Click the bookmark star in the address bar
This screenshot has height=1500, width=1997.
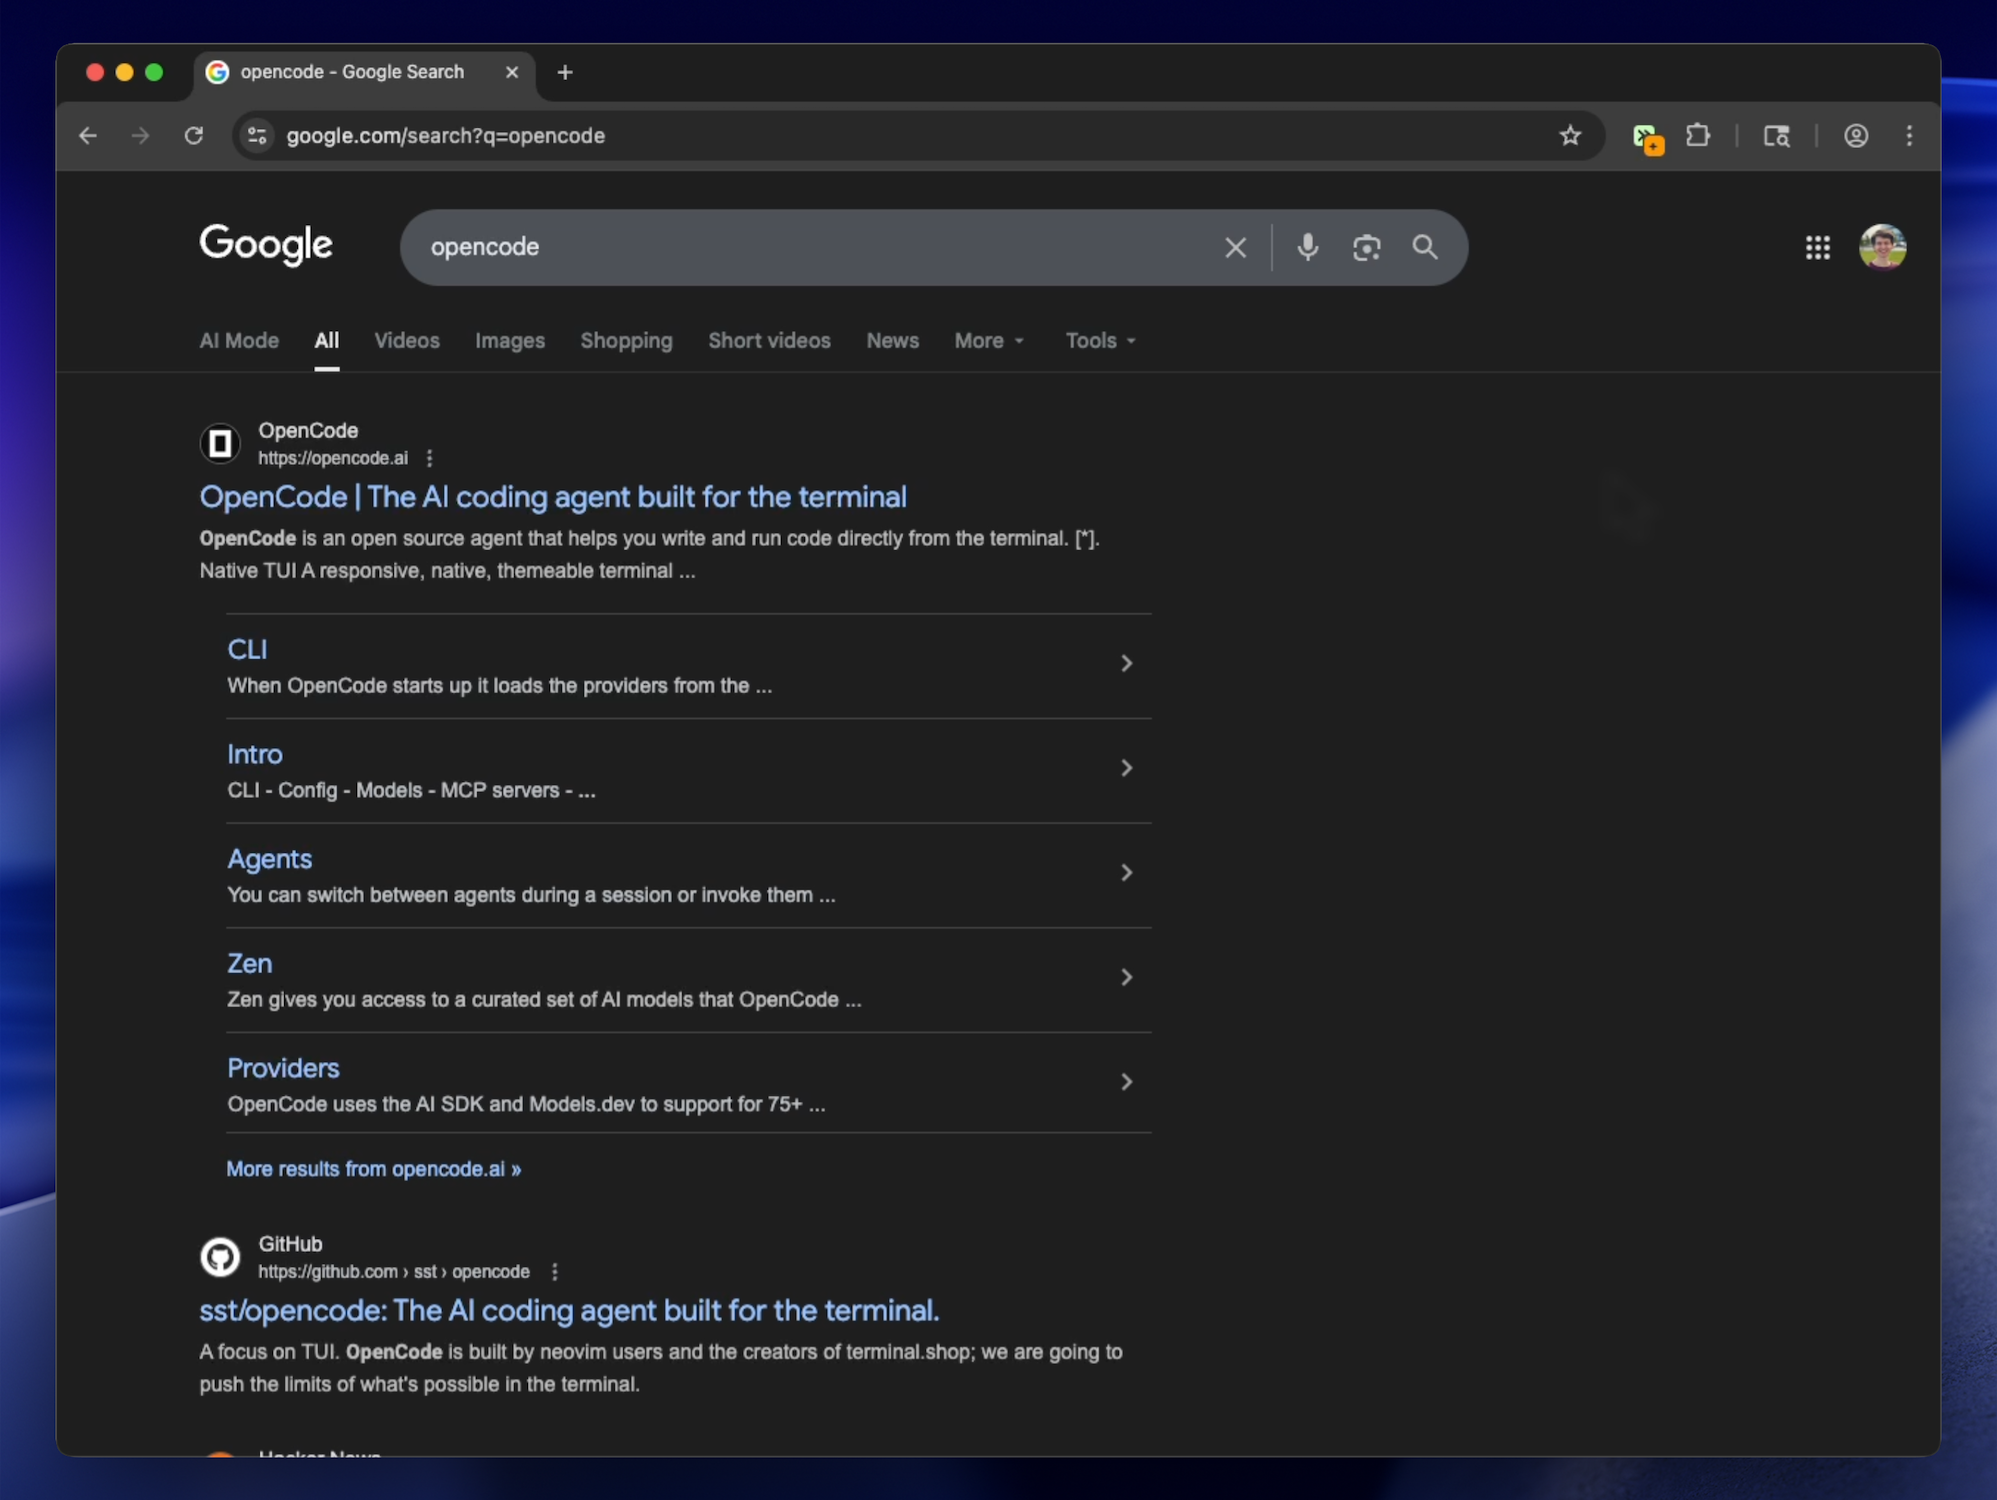click(1569, 136)
